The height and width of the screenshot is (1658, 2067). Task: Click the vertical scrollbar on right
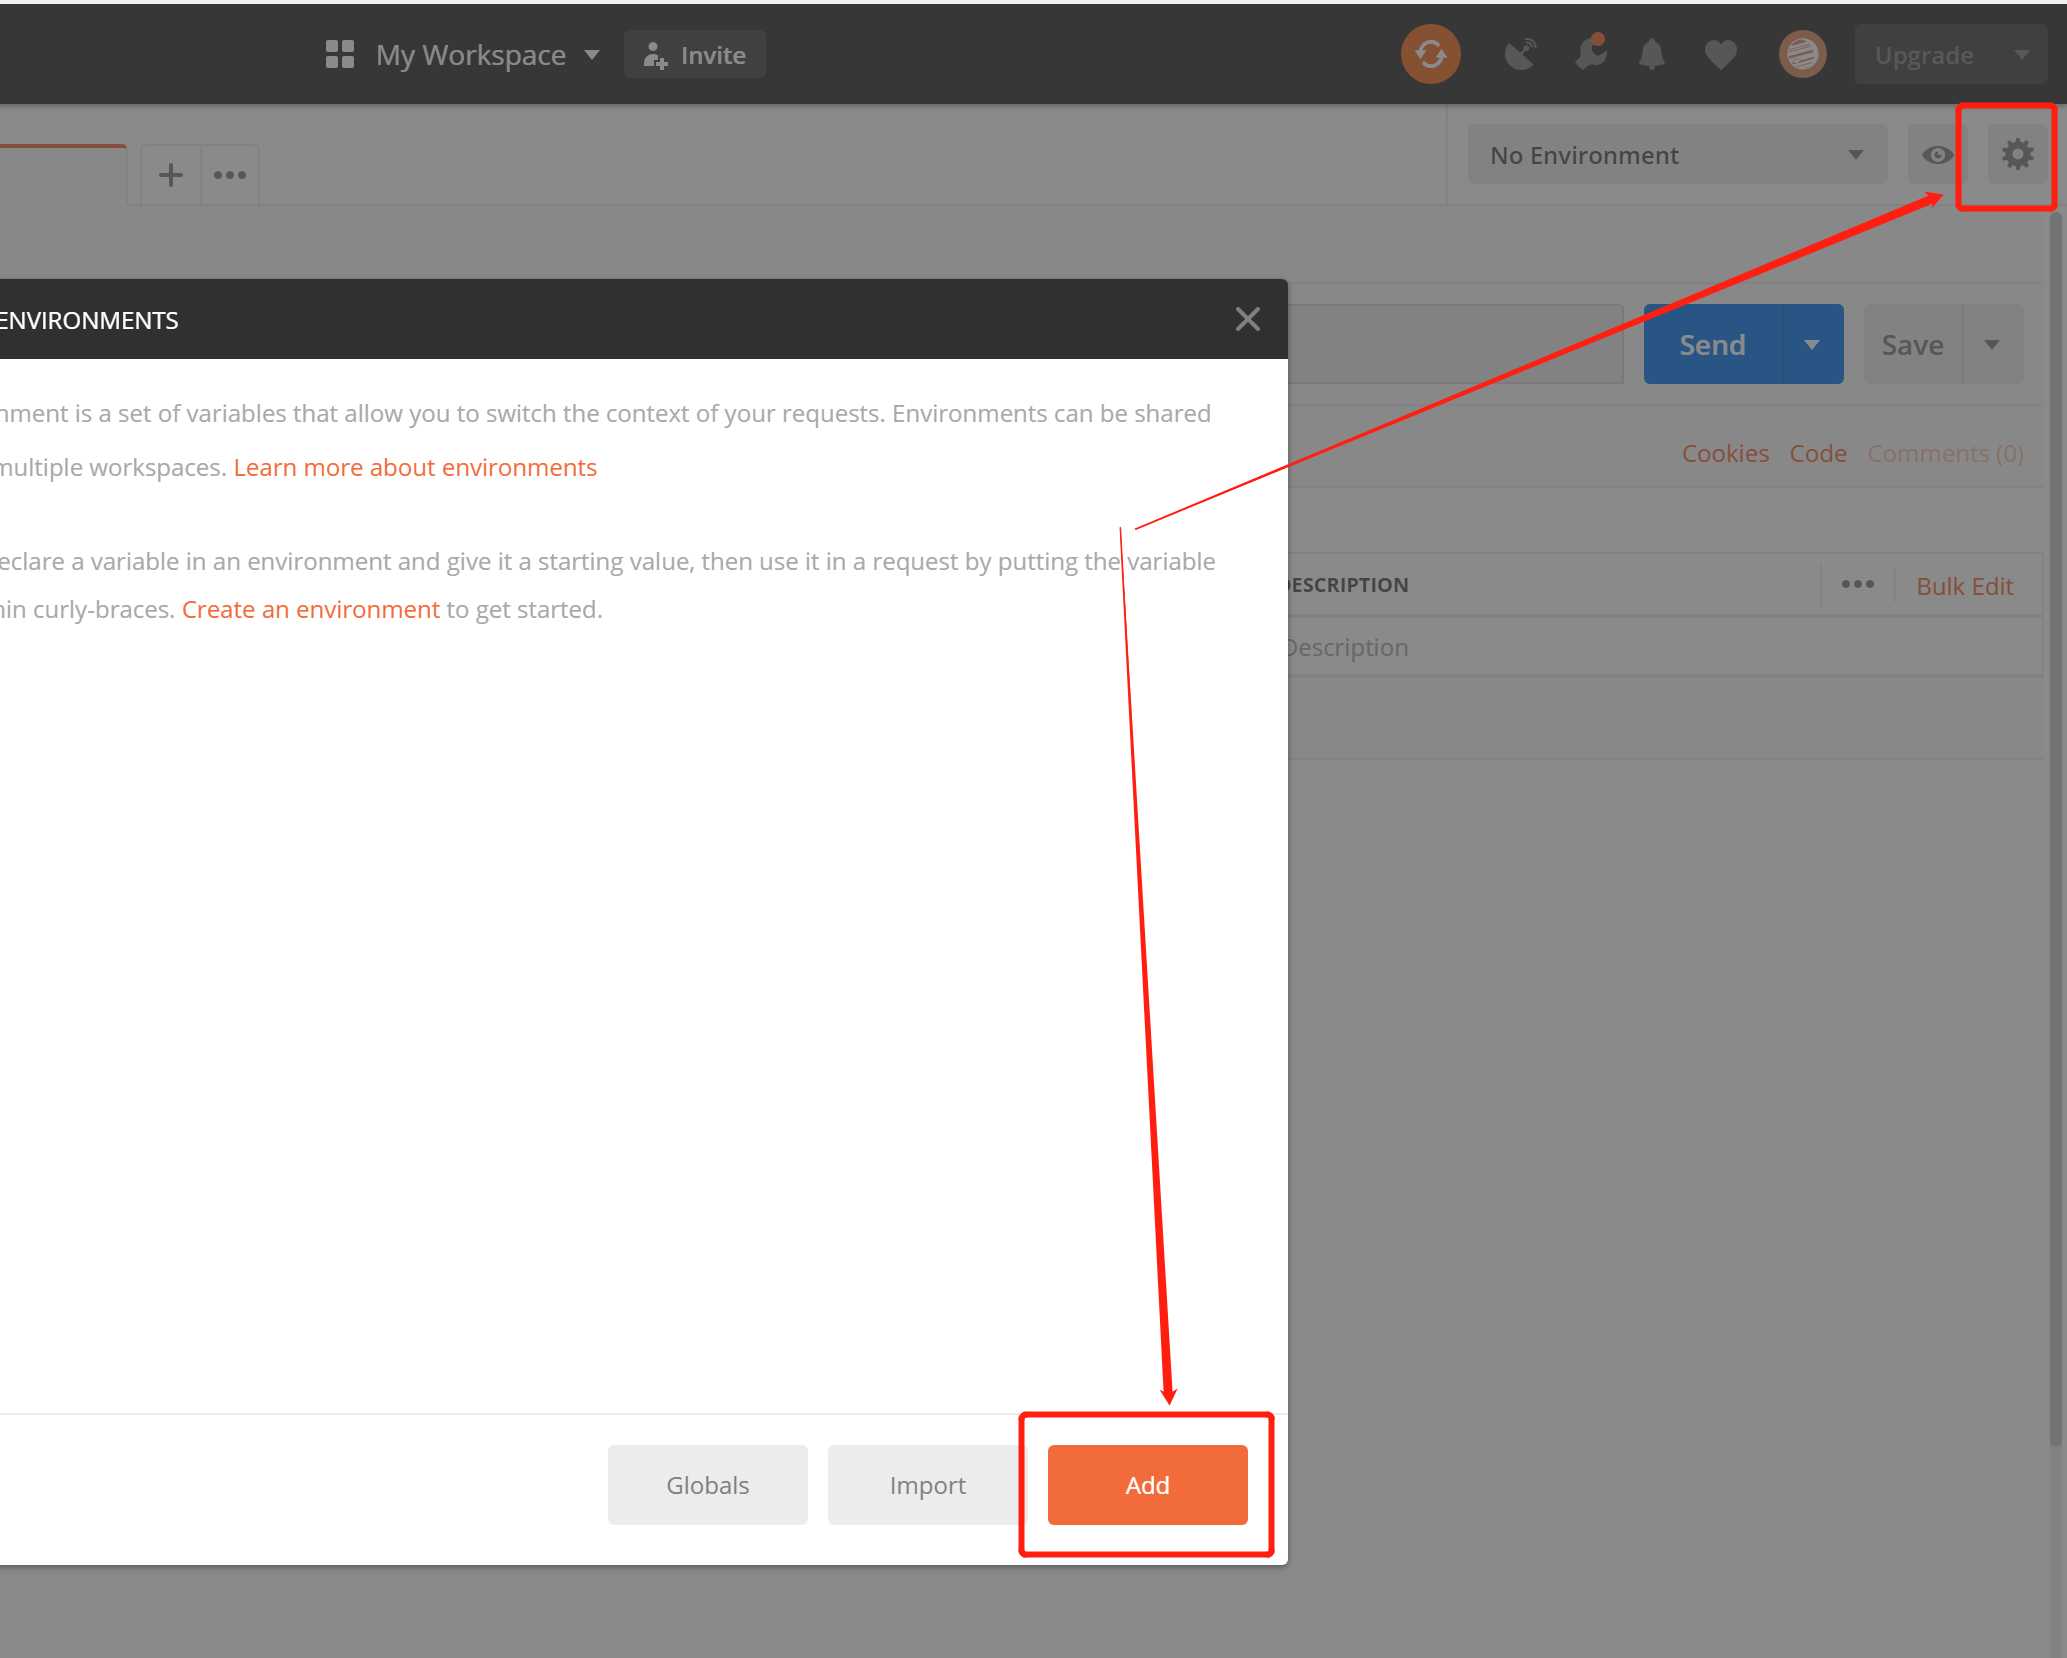coord(2057,830)
